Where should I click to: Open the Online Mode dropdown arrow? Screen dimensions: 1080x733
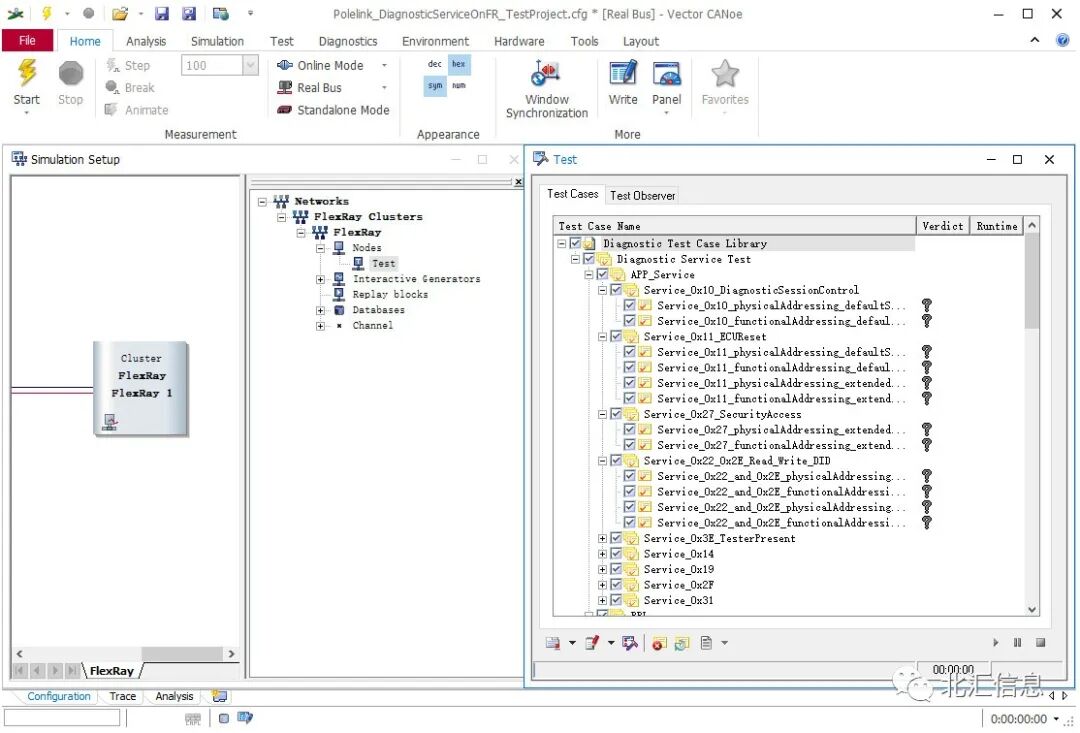[x=384, y=65]
